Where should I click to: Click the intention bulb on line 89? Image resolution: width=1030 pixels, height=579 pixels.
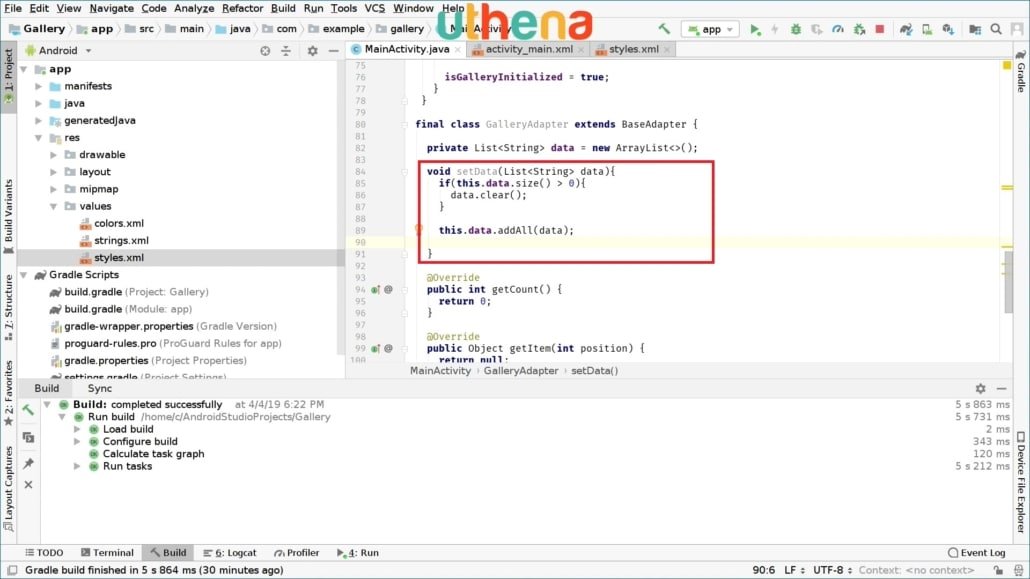coord(418,229)
